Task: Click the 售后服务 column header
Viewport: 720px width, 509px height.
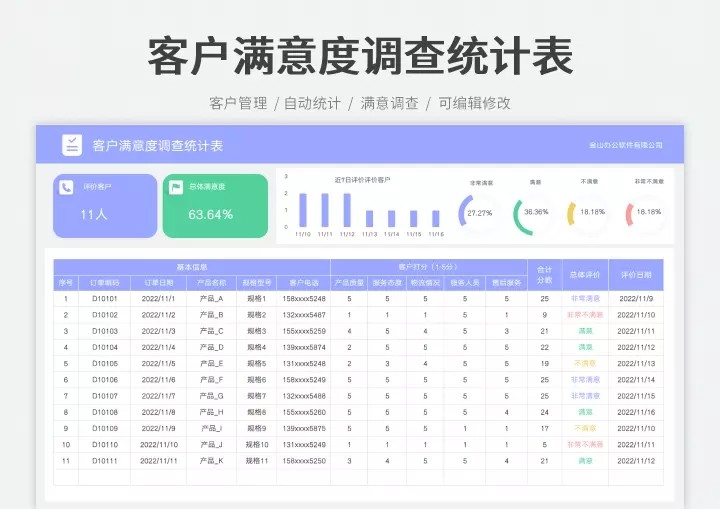Action: [506, 283]
